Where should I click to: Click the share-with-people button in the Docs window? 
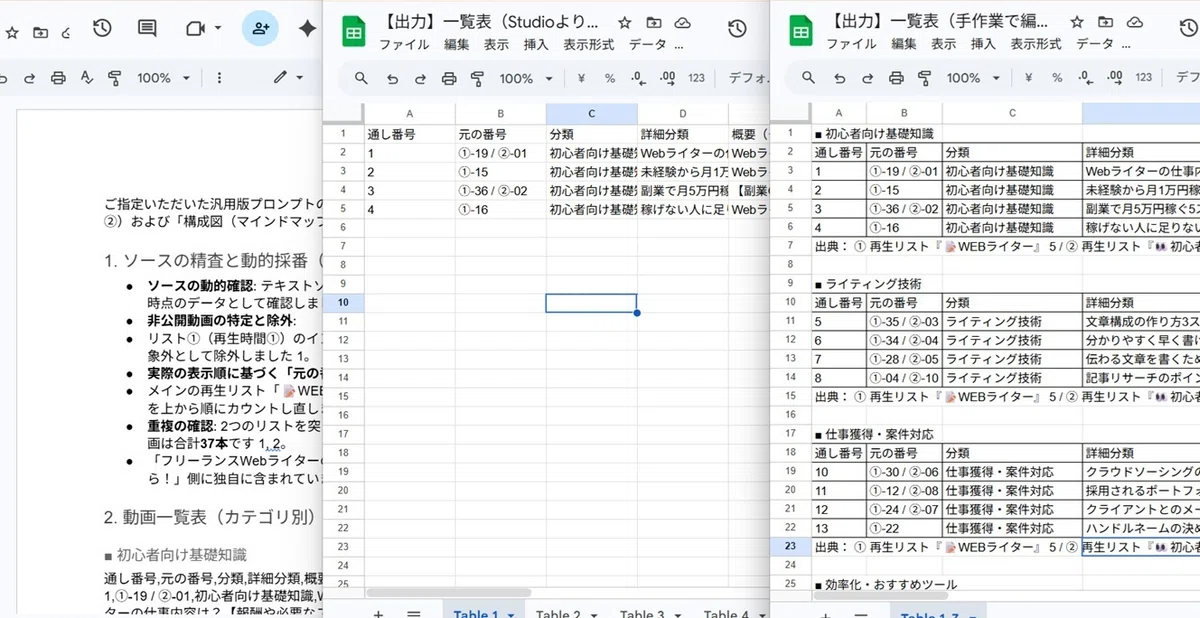coord(261,29)
